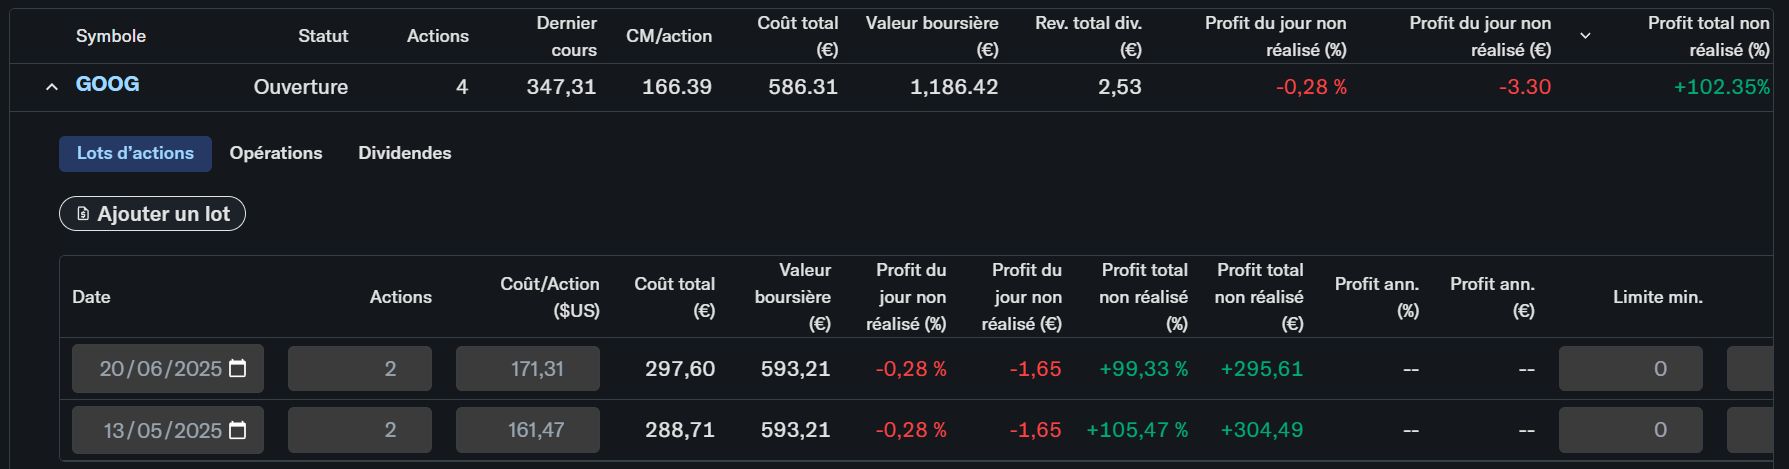Image resolution: width=1789 pixels, height=469 pixels.
Task: Edit the 20/06/2025 date field
Action: pyautogui.click(x=168, y=369)
